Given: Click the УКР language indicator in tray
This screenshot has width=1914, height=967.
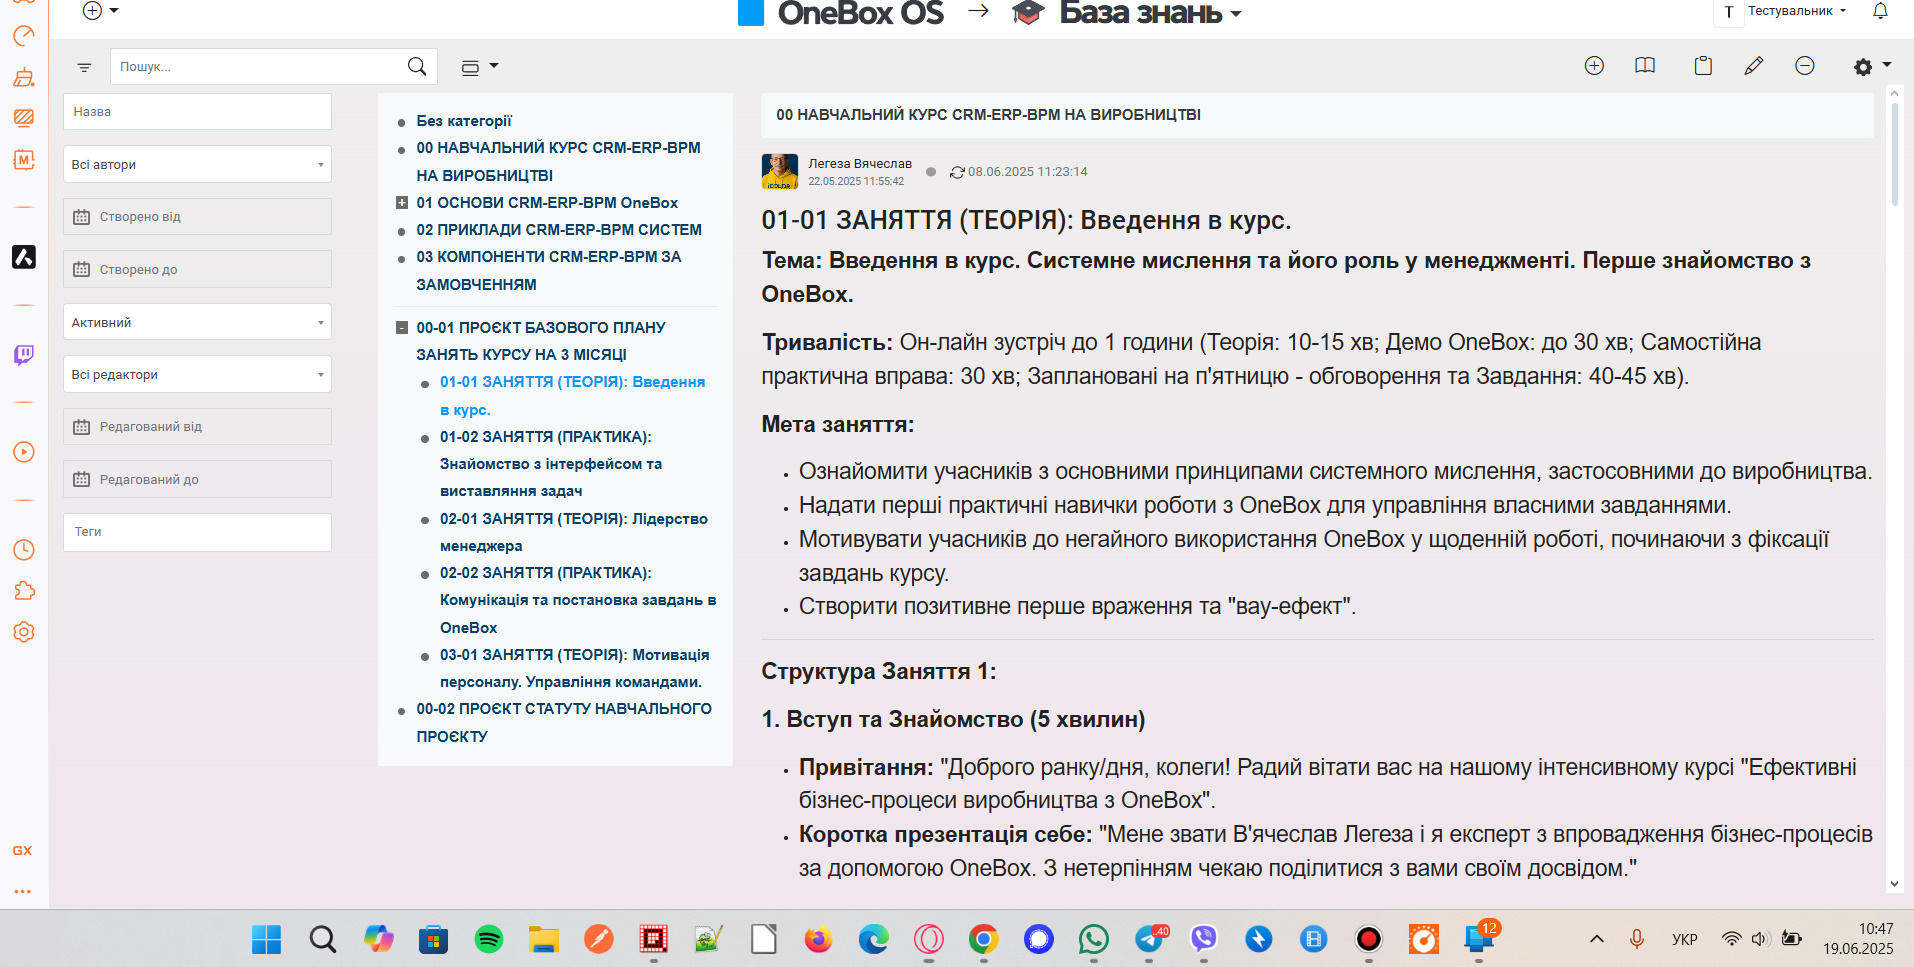Looking at the screenshot, I should [x=1685, y=939].
